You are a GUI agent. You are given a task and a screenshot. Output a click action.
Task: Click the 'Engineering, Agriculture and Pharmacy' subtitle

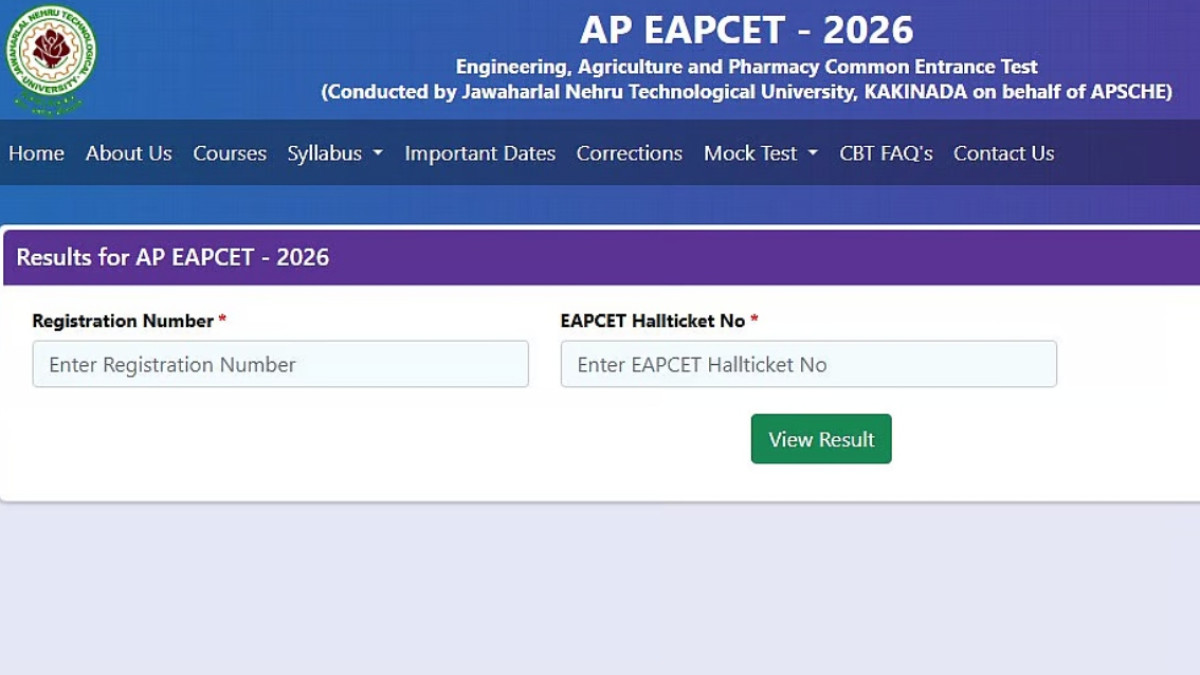tap(747, 67)
